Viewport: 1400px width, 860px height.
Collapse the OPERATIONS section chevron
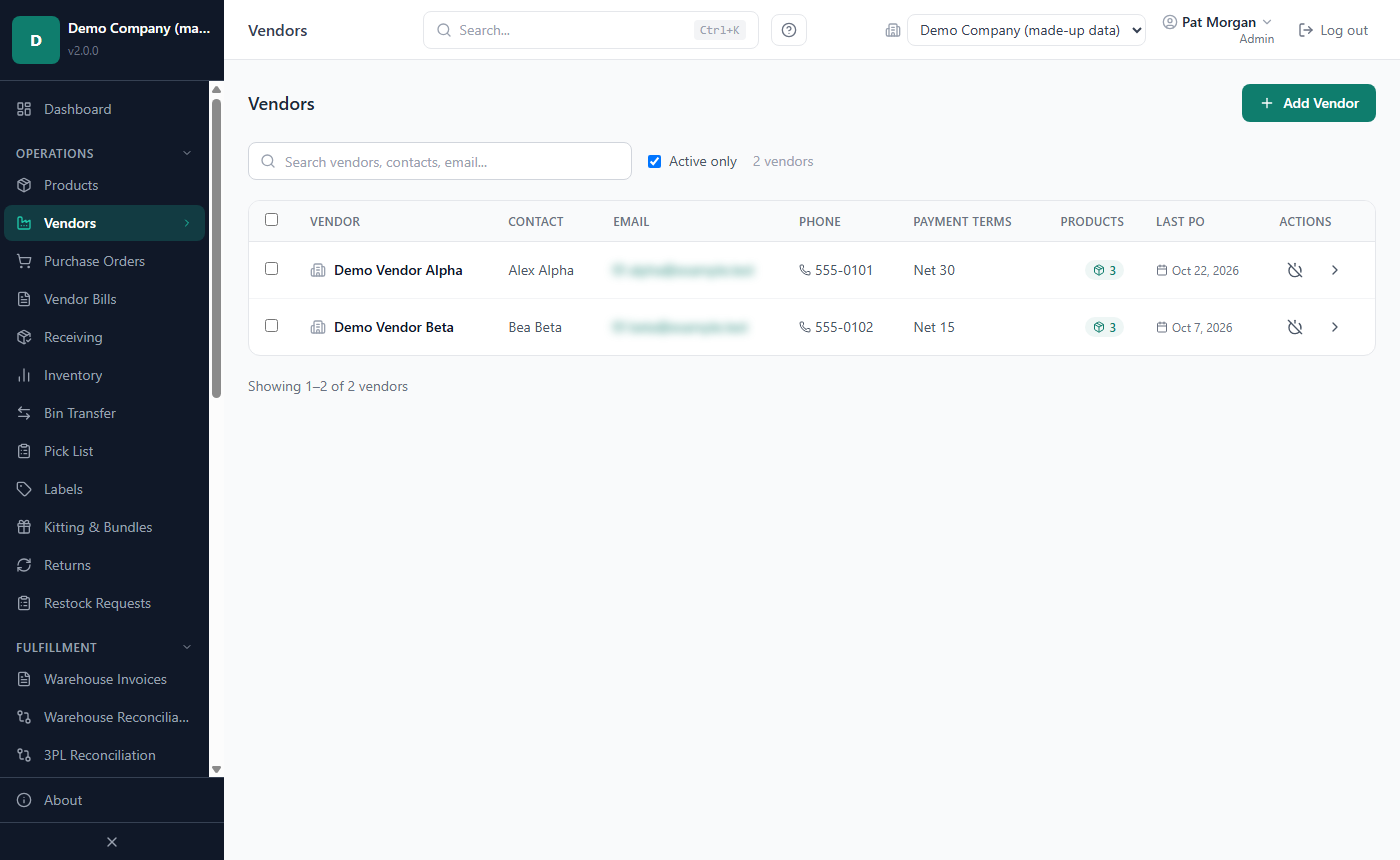pyautogui.click(x=186, y=153)
